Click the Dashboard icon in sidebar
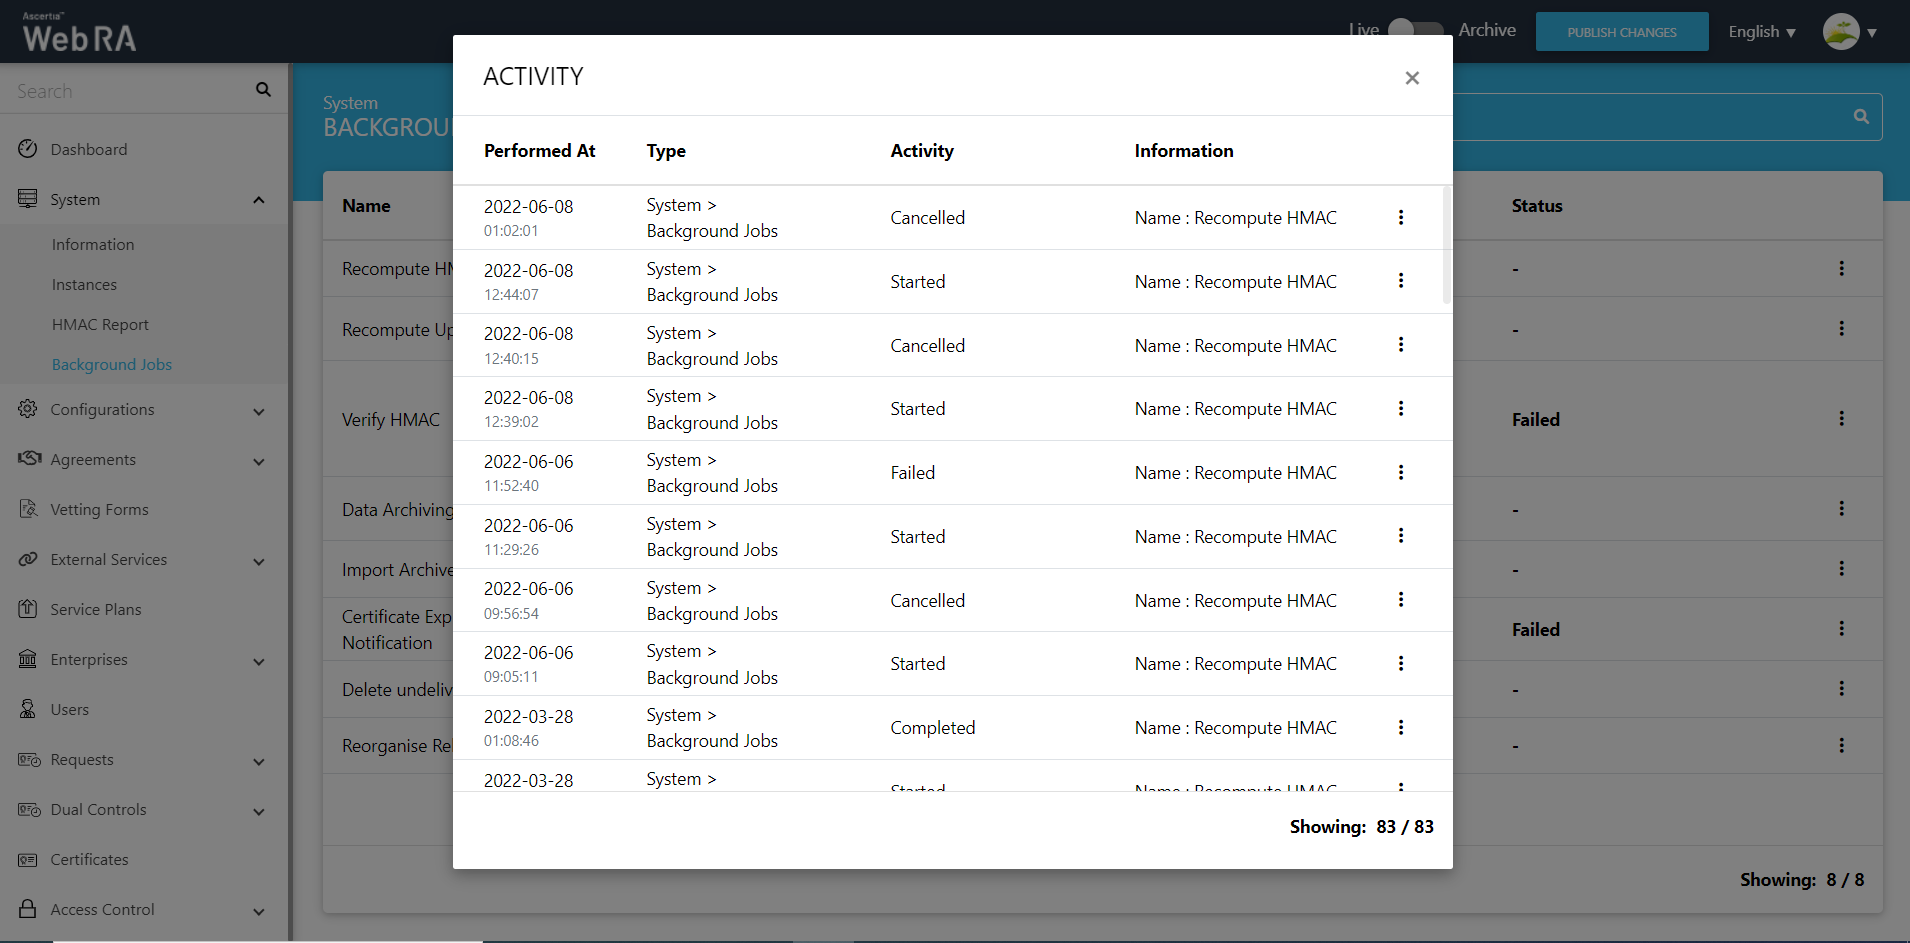 (28, 149)
